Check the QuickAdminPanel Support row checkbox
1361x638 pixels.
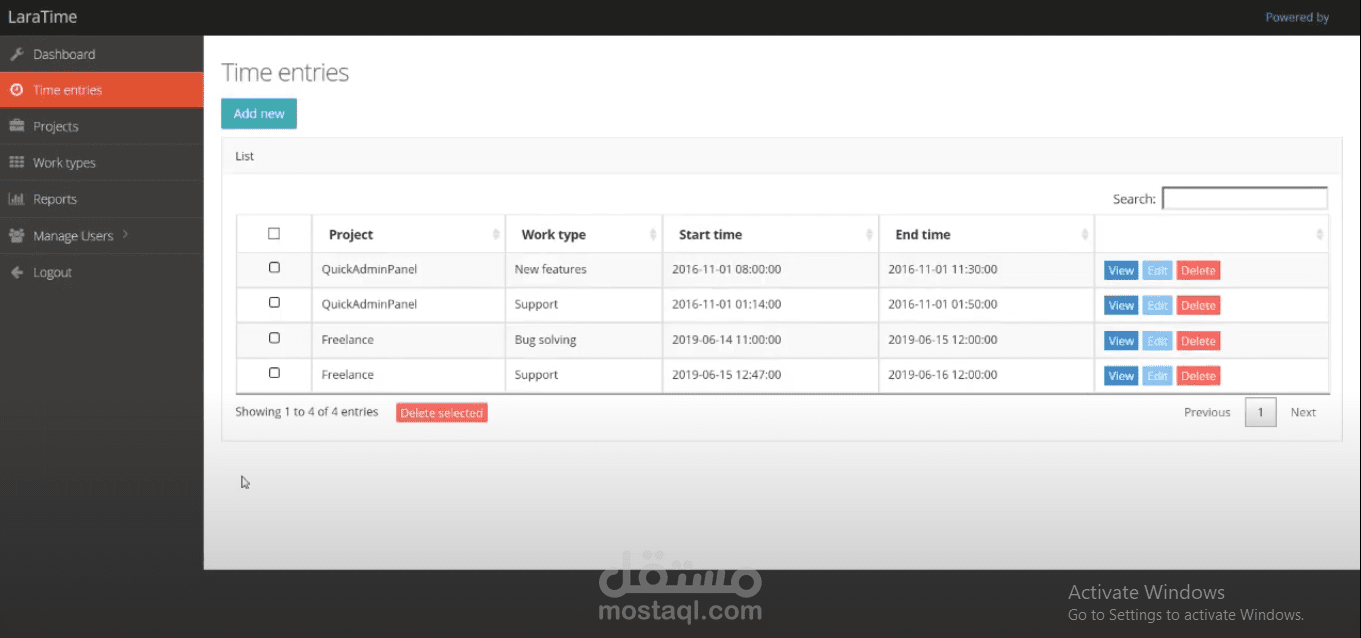pyautogui.click(x=275, y=303)
